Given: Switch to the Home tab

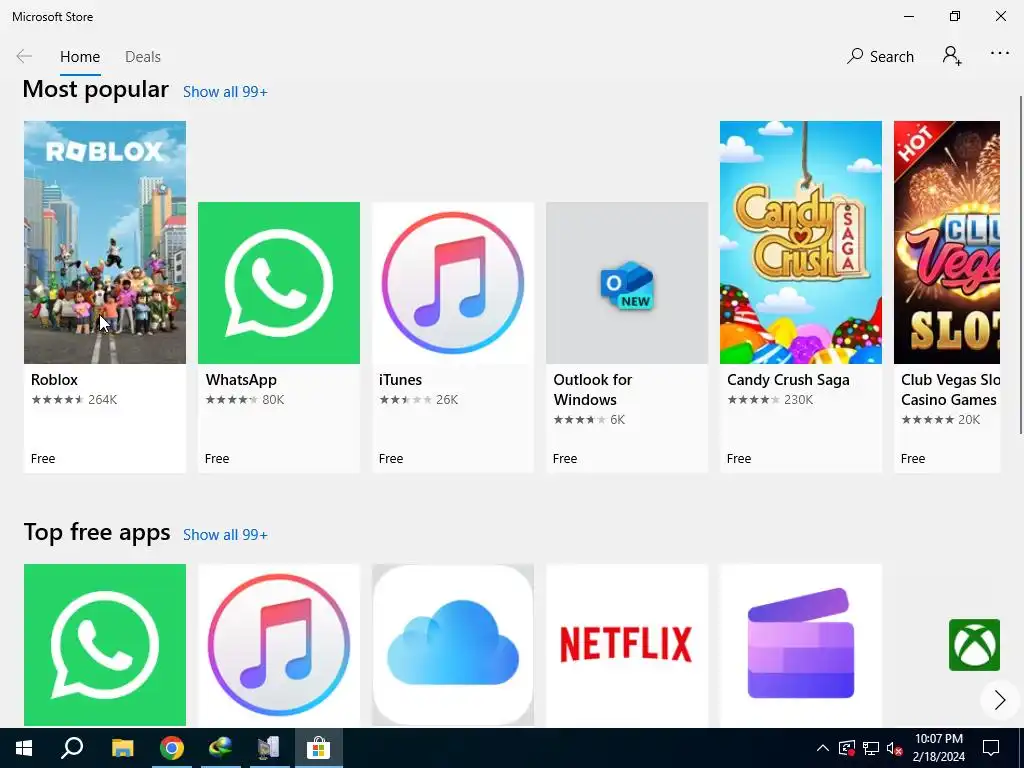Looking at the screenshot, I should coord(80,57).
